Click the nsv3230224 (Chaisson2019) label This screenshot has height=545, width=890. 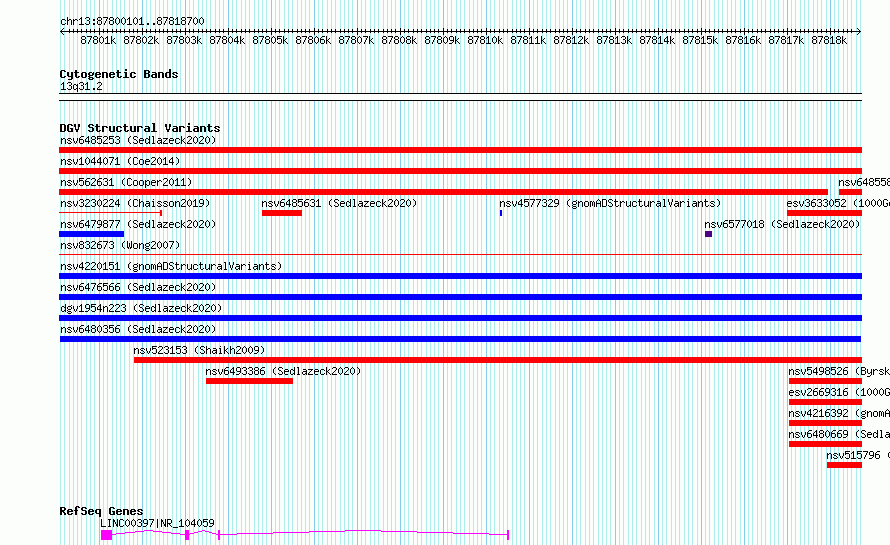pos(135,203)
